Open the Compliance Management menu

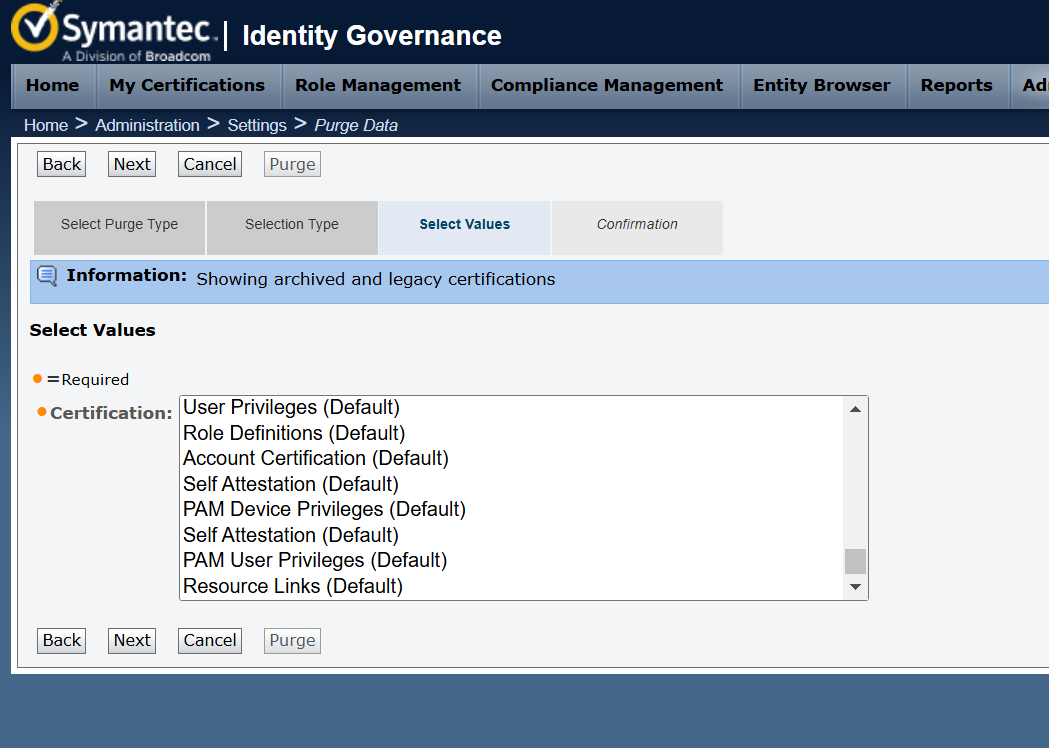click(x=607, y=86)
